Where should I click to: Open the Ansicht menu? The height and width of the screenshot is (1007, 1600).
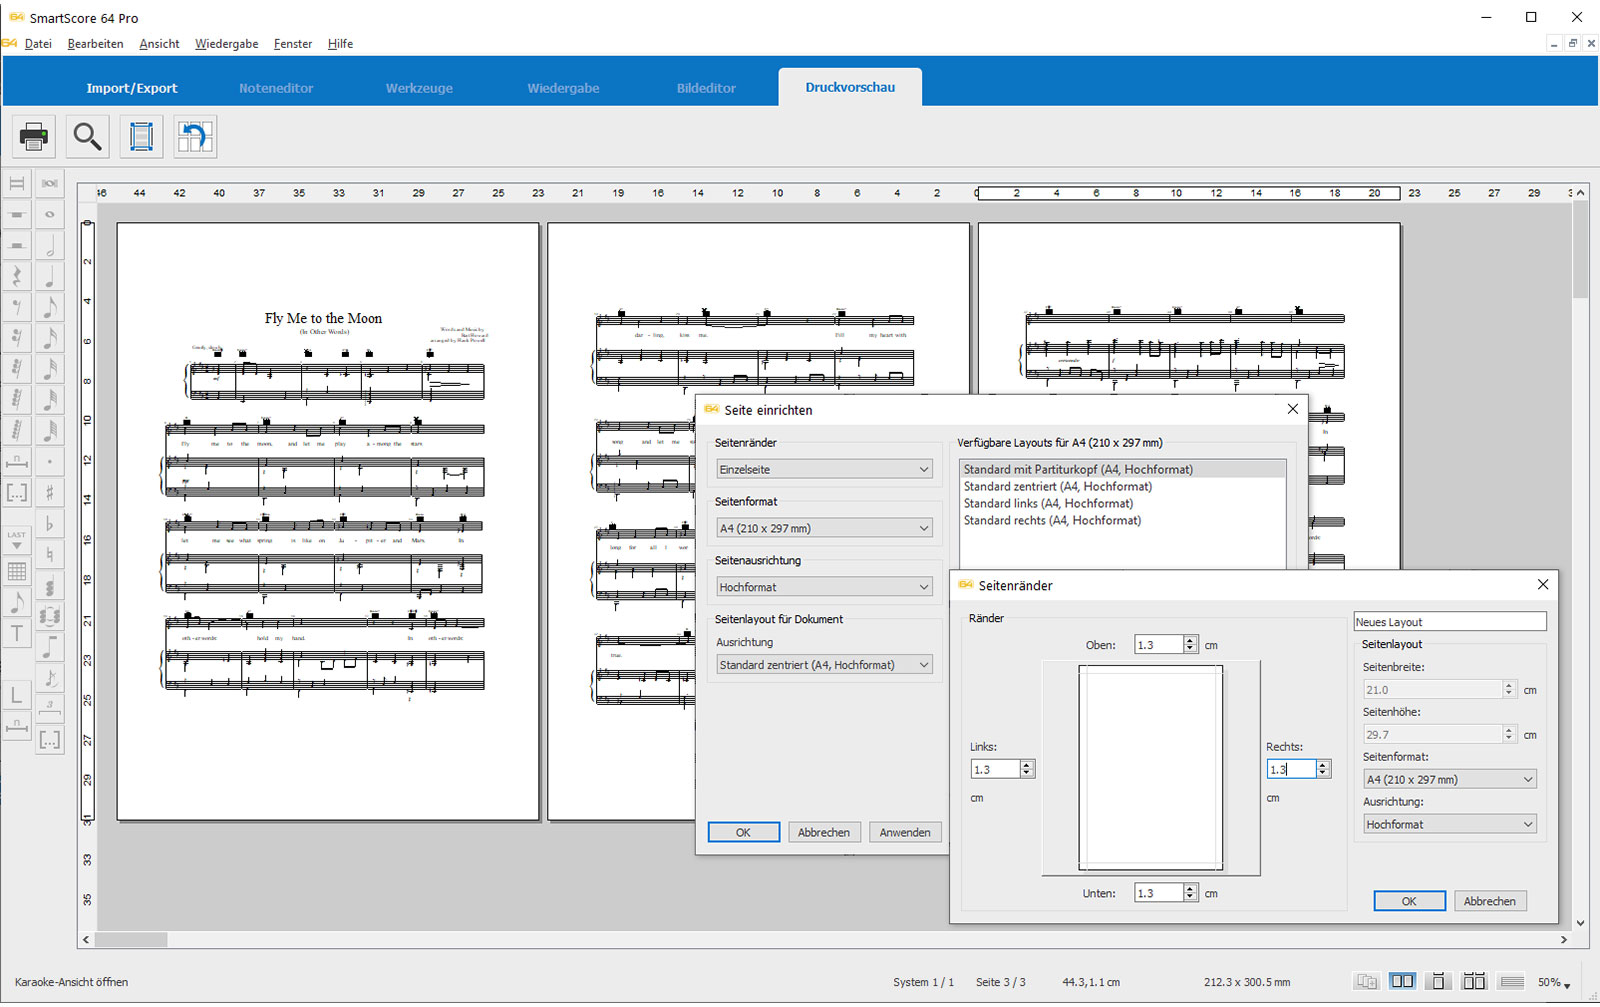[x=159, y=44]
